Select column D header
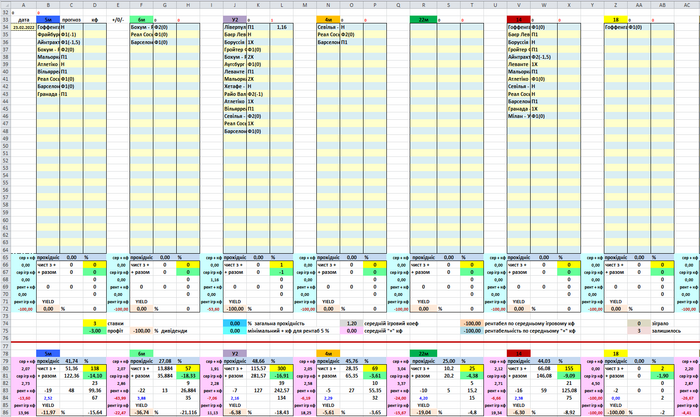 pyautogui.click(x=95, y=5)
